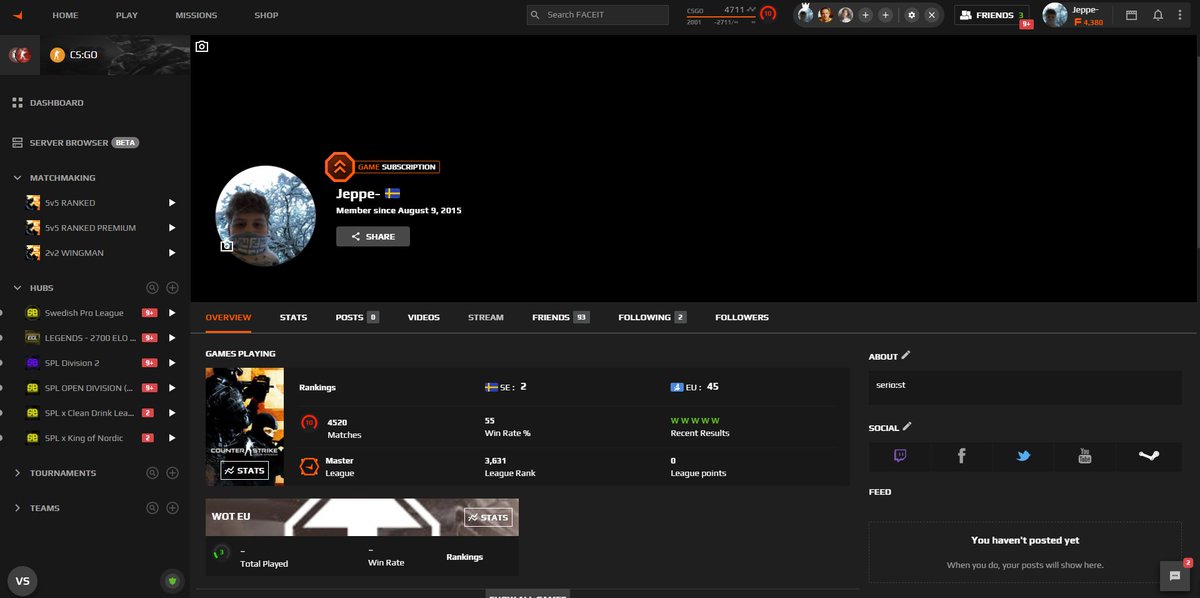Click the window layout icon left of the bell

pos(1131,15)
